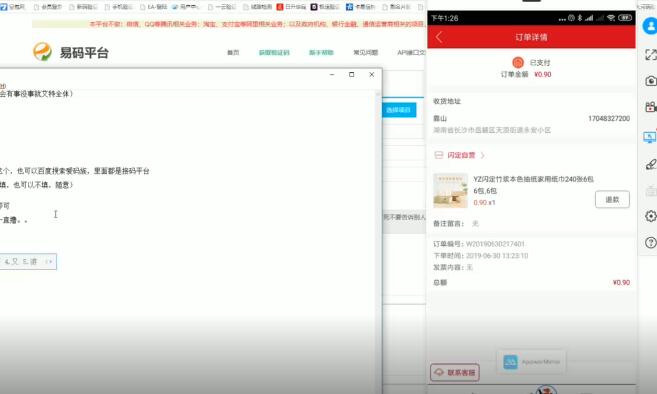Maximize the front text window
Viewport: 657px width, 394px height.
[352, 75]
